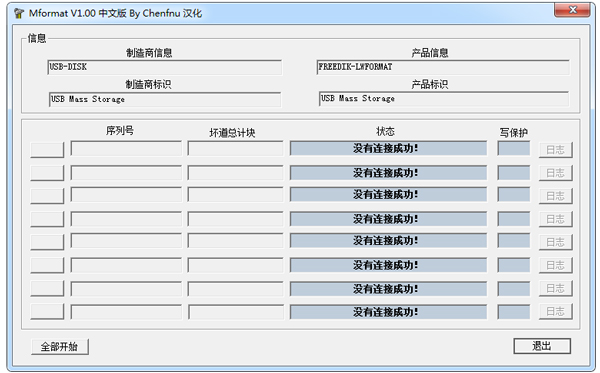Click the 日志 button in the fourth row
The height and width of the screenshot is (373, 600).
(556, 219)
